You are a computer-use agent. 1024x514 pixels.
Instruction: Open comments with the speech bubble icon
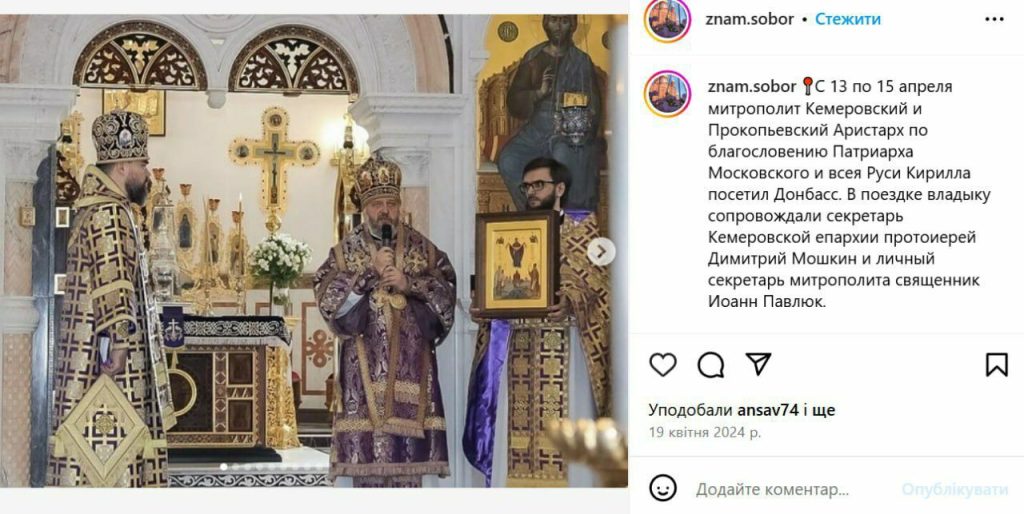(711, 364)
